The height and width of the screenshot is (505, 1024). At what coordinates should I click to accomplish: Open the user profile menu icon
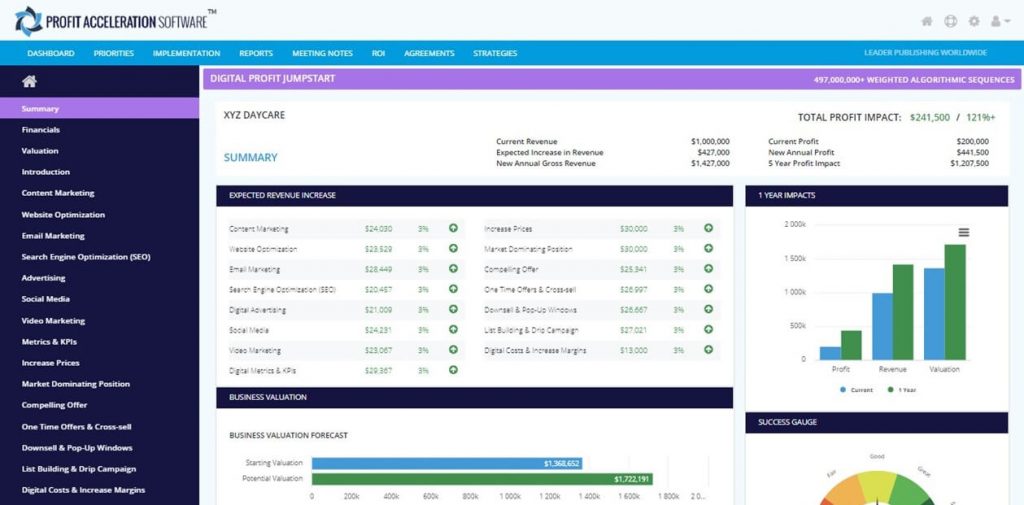[999, 21]
